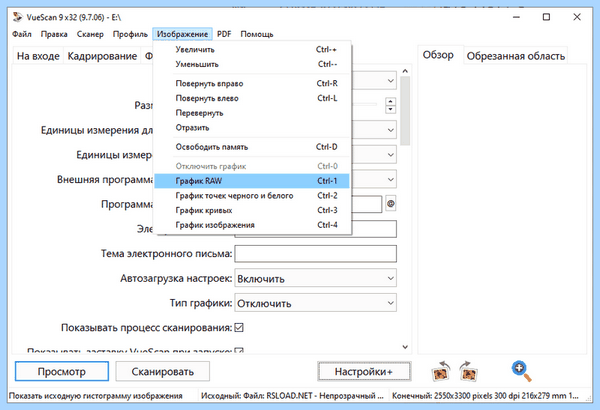Click the scrollbar down arrow

pos(405,347)
